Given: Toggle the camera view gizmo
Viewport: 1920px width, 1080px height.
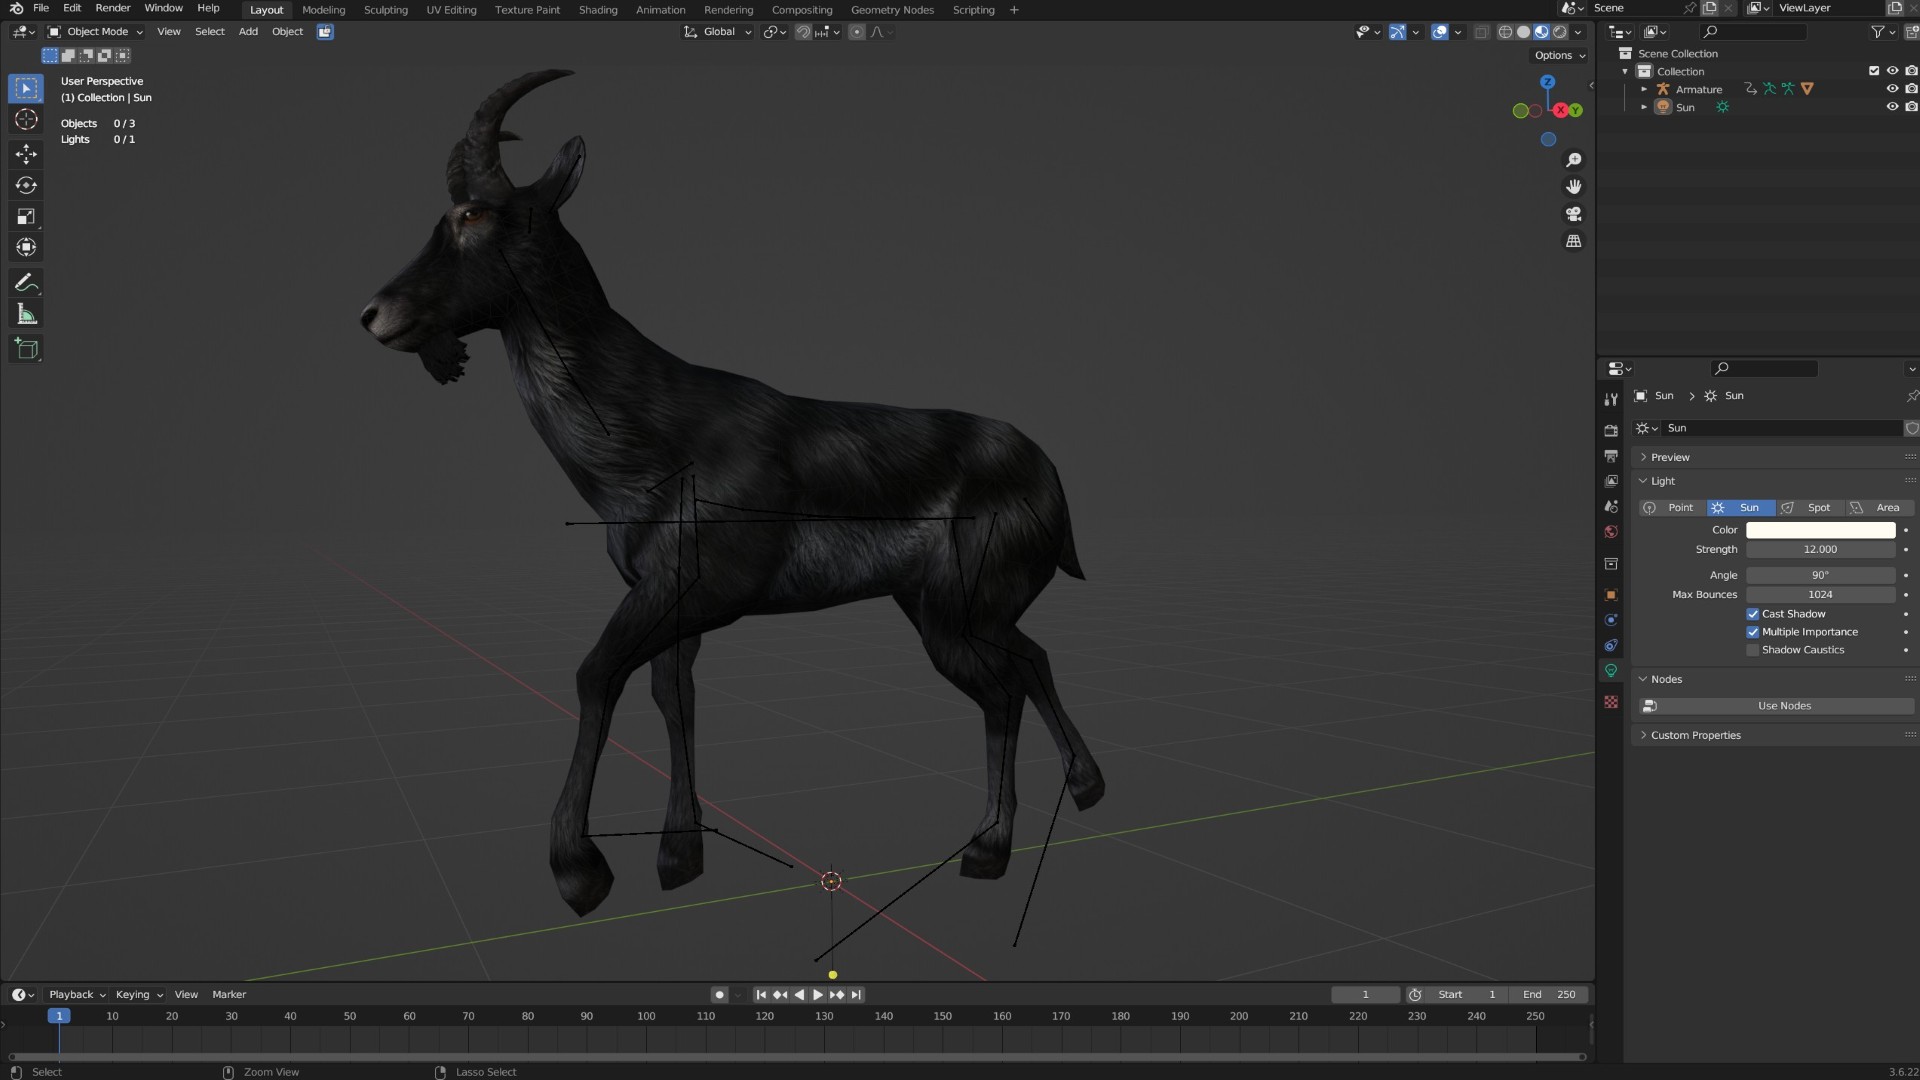Looking at the screenshot, I should coord(1573,214).
